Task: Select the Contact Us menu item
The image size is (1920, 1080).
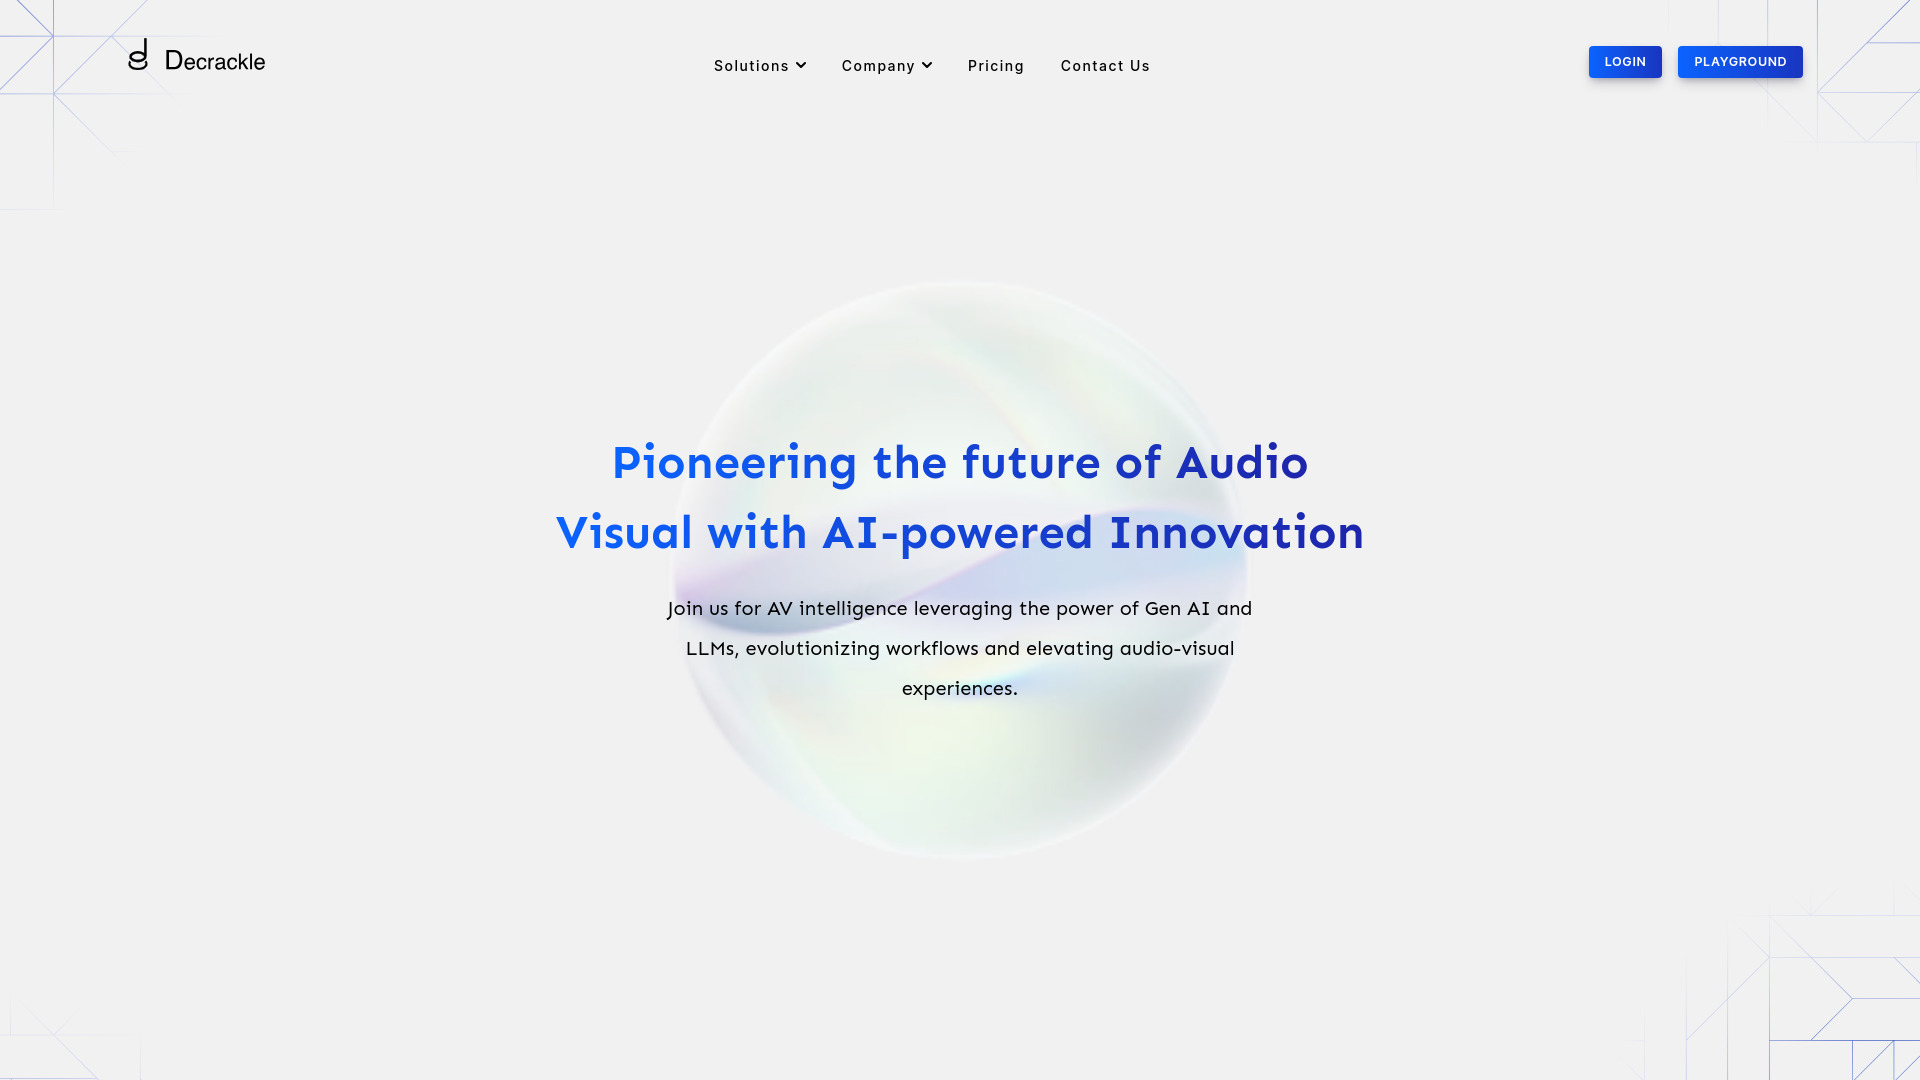Action: [x=1105, y=66]
